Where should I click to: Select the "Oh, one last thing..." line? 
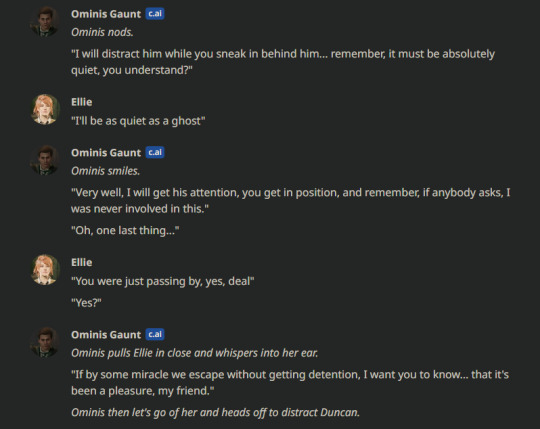tap(125, 230)
